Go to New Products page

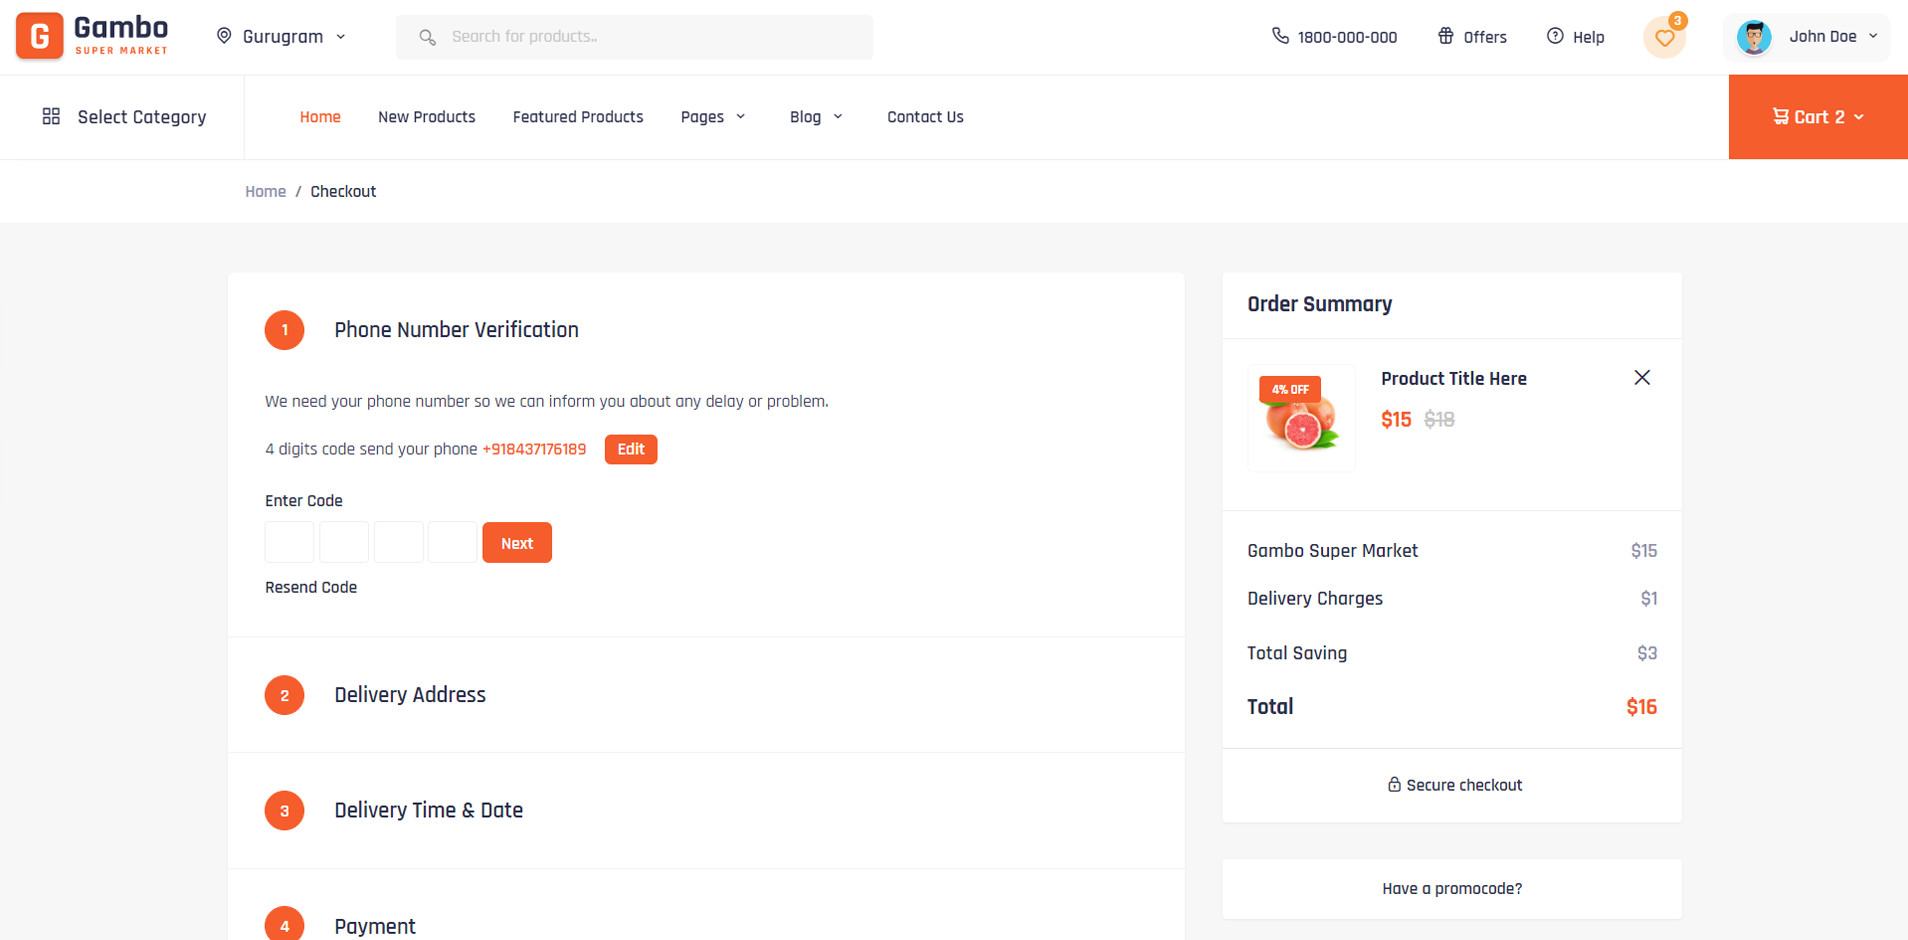[426, 117]
